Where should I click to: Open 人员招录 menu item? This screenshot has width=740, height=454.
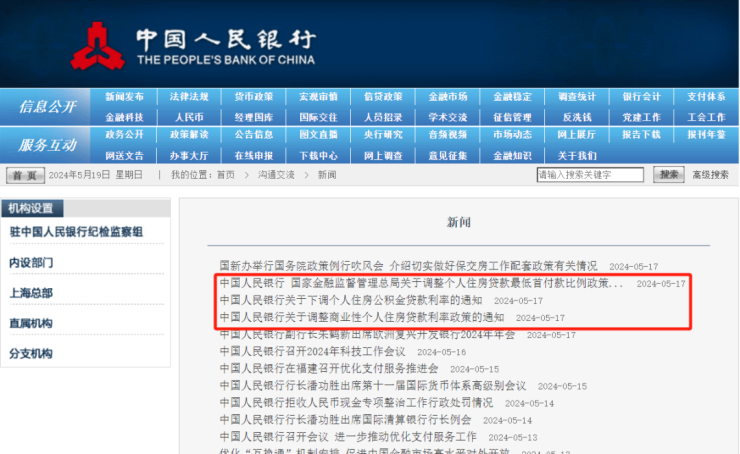pyautogui.click(x=383, y=118)
